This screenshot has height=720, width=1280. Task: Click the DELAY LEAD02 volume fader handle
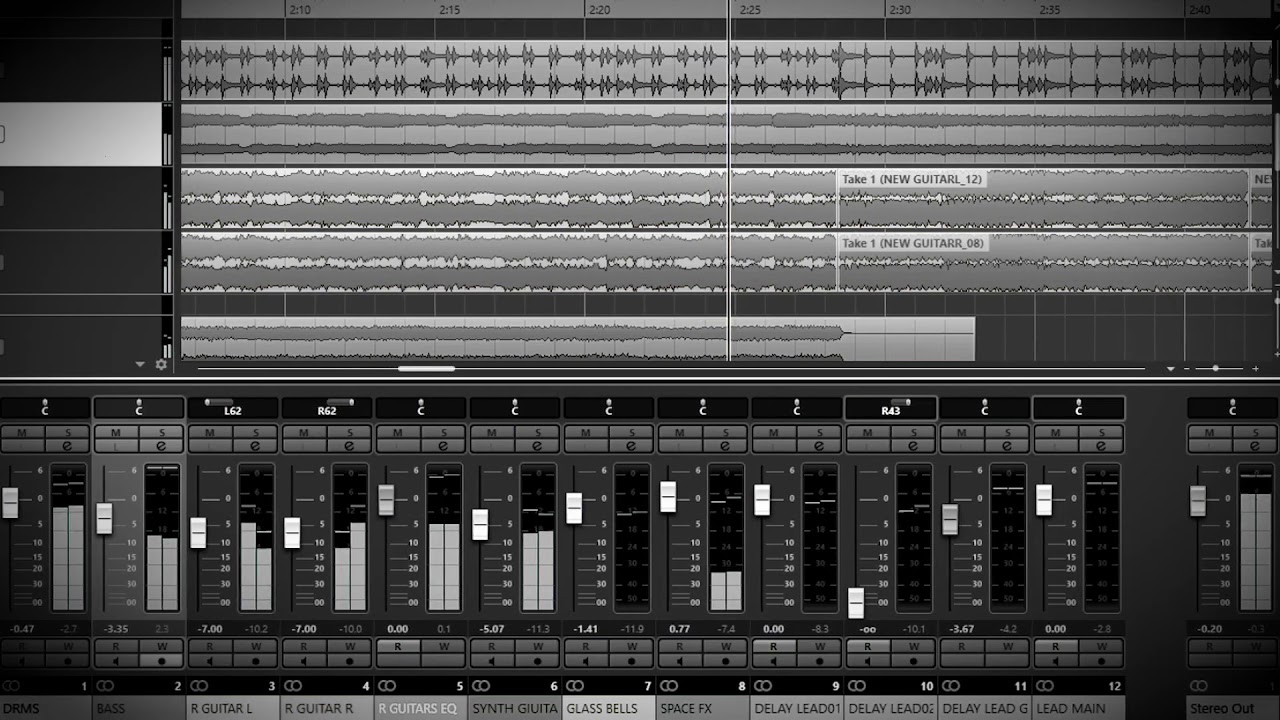(856, 602)
